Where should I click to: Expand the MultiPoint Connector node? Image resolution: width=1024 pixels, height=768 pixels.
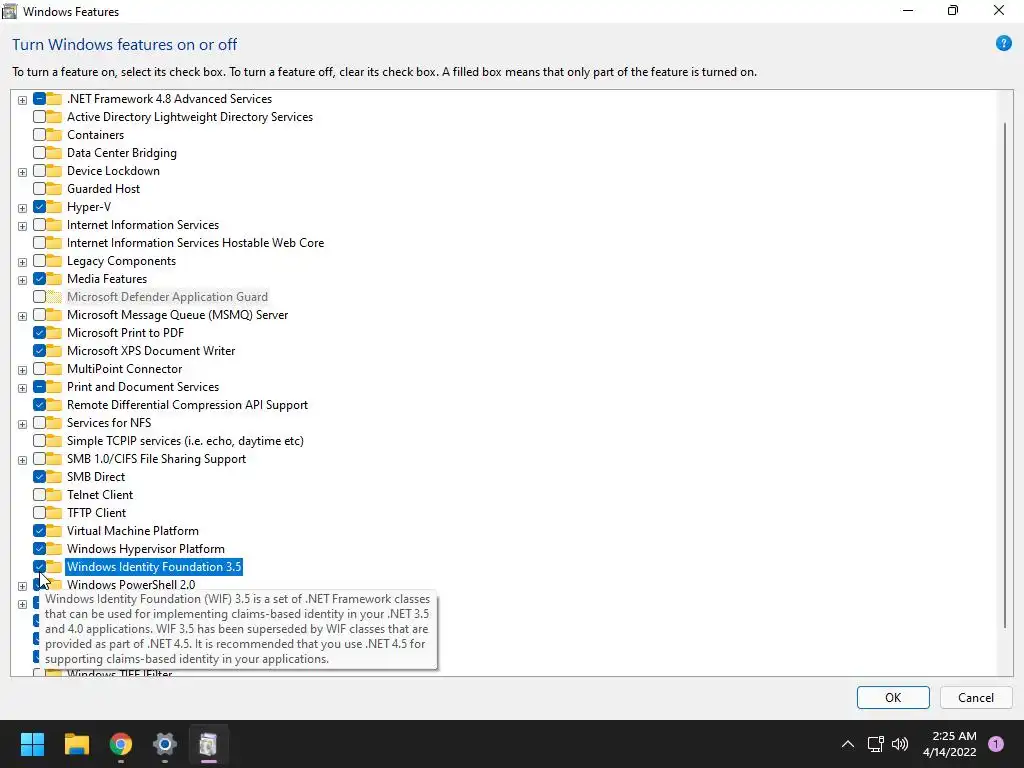tap(22, 370)
